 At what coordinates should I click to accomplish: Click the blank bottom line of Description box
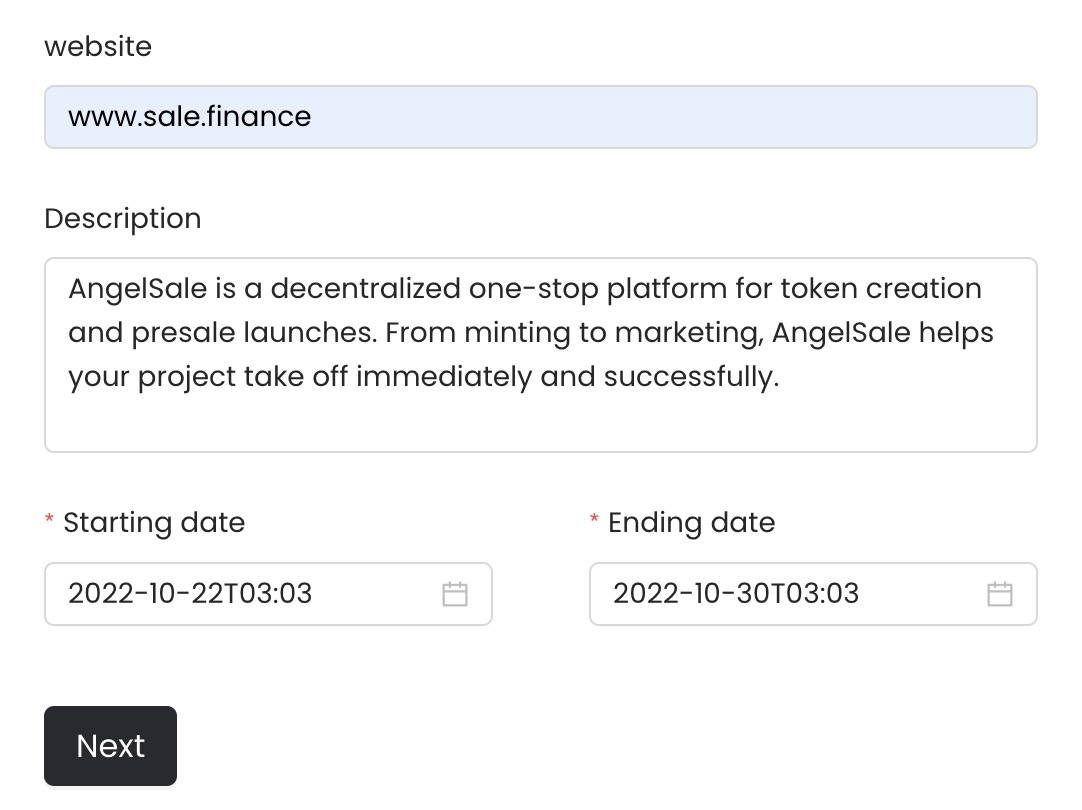tap(540, 424)
